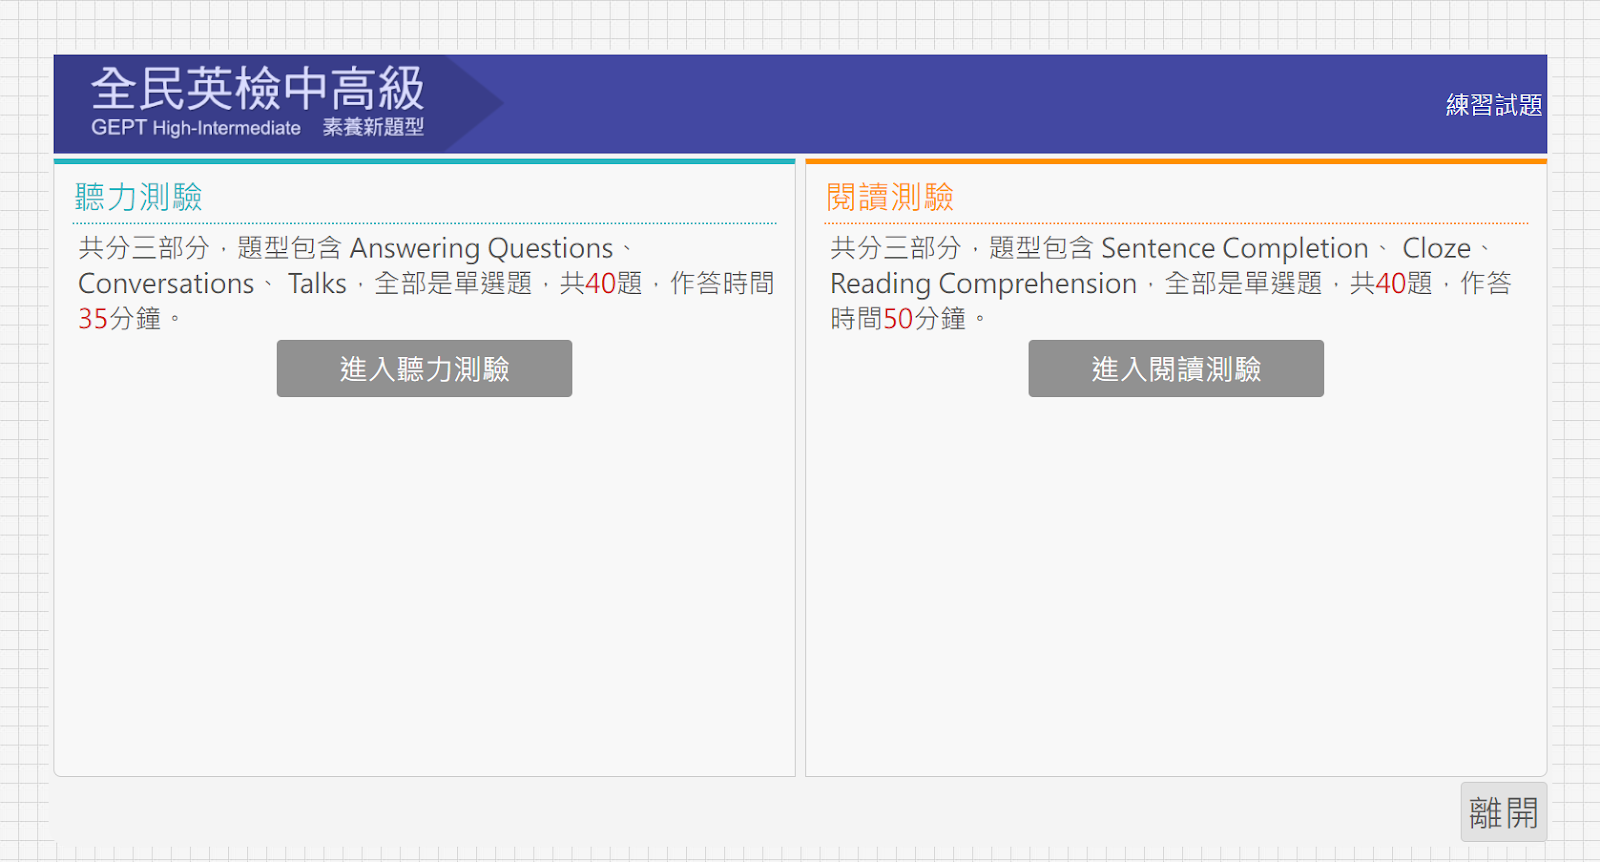Click the GEPT High-Intermediate subtitle text

196,128
